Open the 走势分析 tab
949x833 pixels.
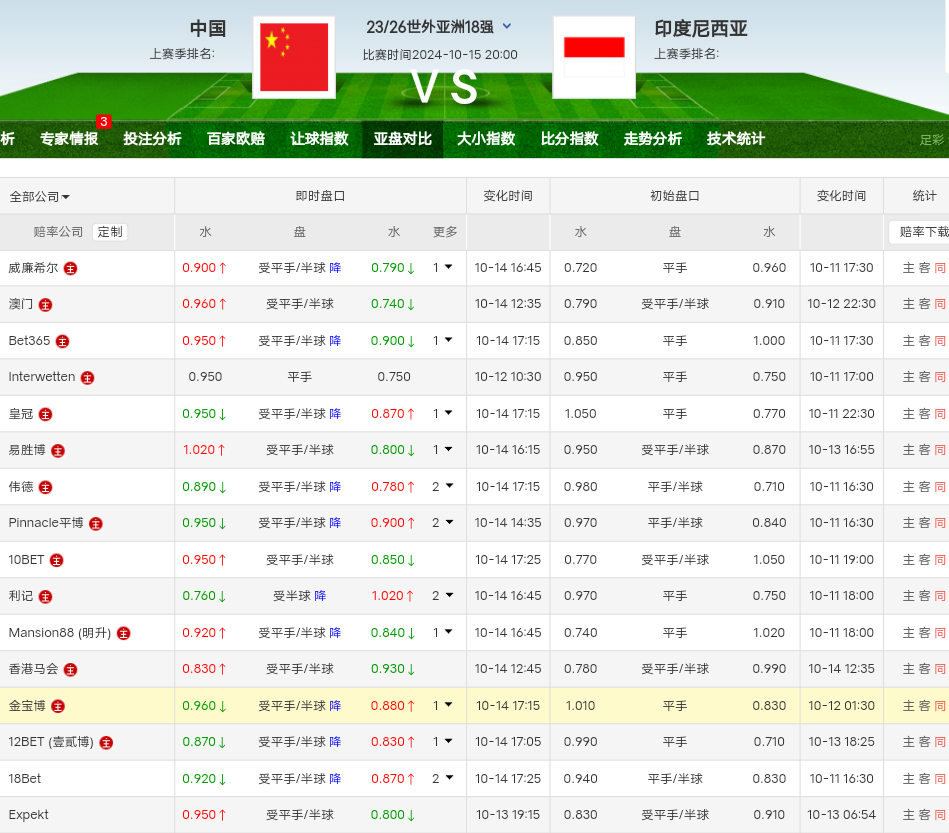[x=653, y=139]
